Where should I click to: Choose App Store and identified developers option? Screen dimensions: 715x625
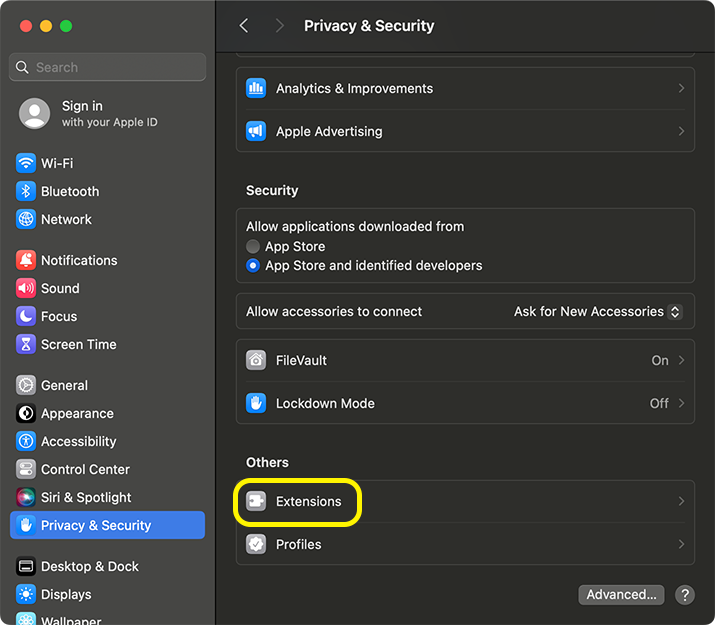(253, 266)
